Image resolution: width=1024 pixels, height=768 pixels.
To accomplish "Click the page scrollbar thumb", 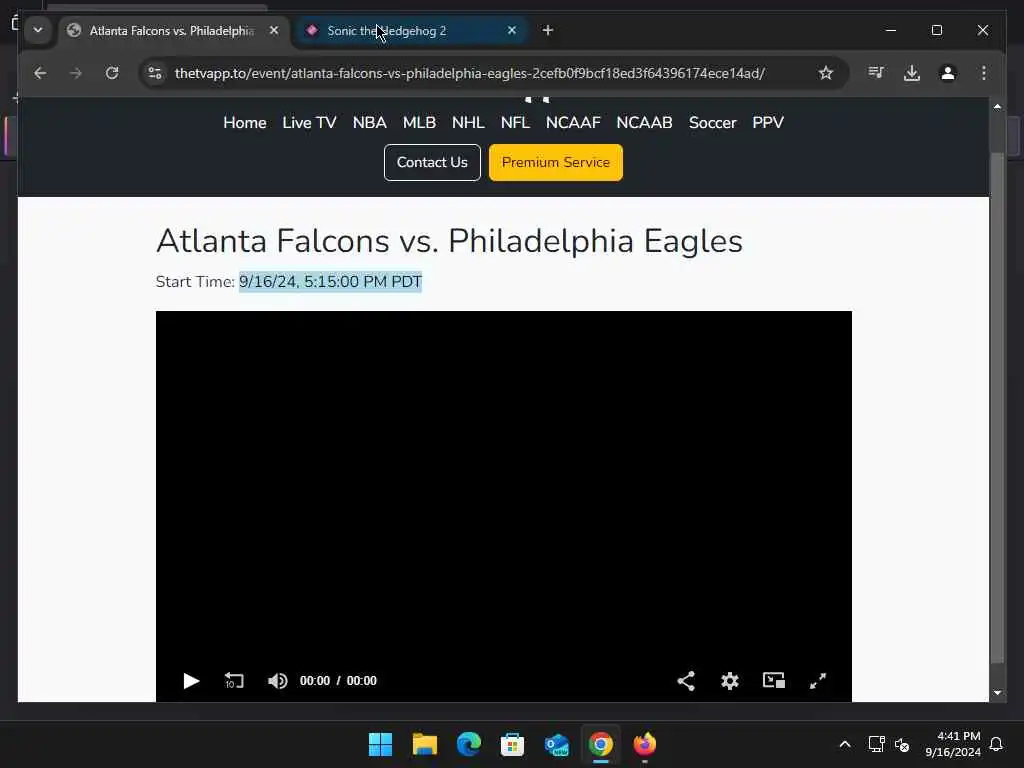I will tap(997, 408).
